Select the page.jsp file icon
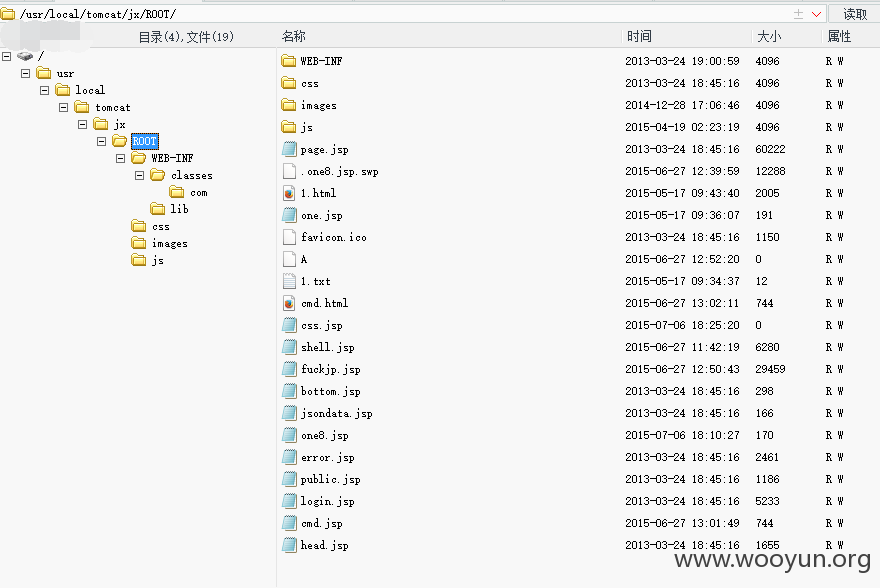The width and height of the screenshot is (880, 588). 289,149
